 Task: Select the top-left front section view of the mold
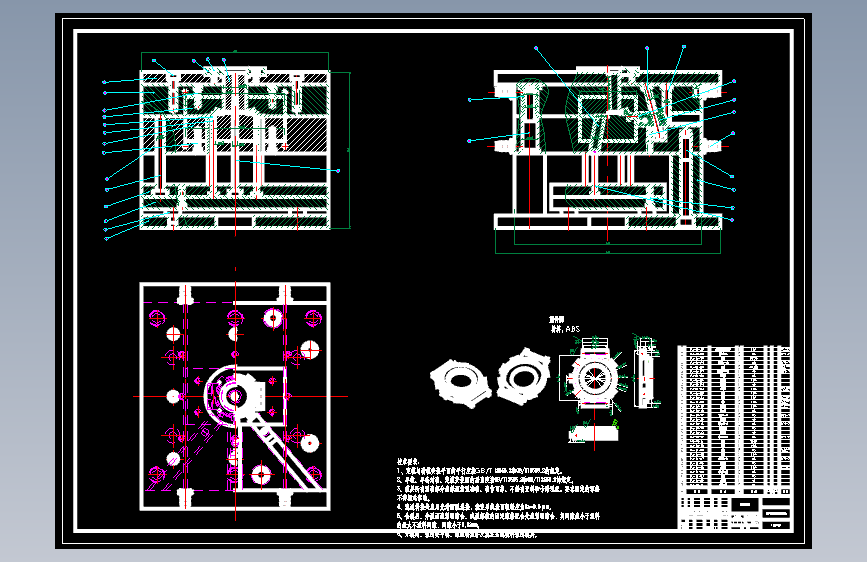coord(235,149)
